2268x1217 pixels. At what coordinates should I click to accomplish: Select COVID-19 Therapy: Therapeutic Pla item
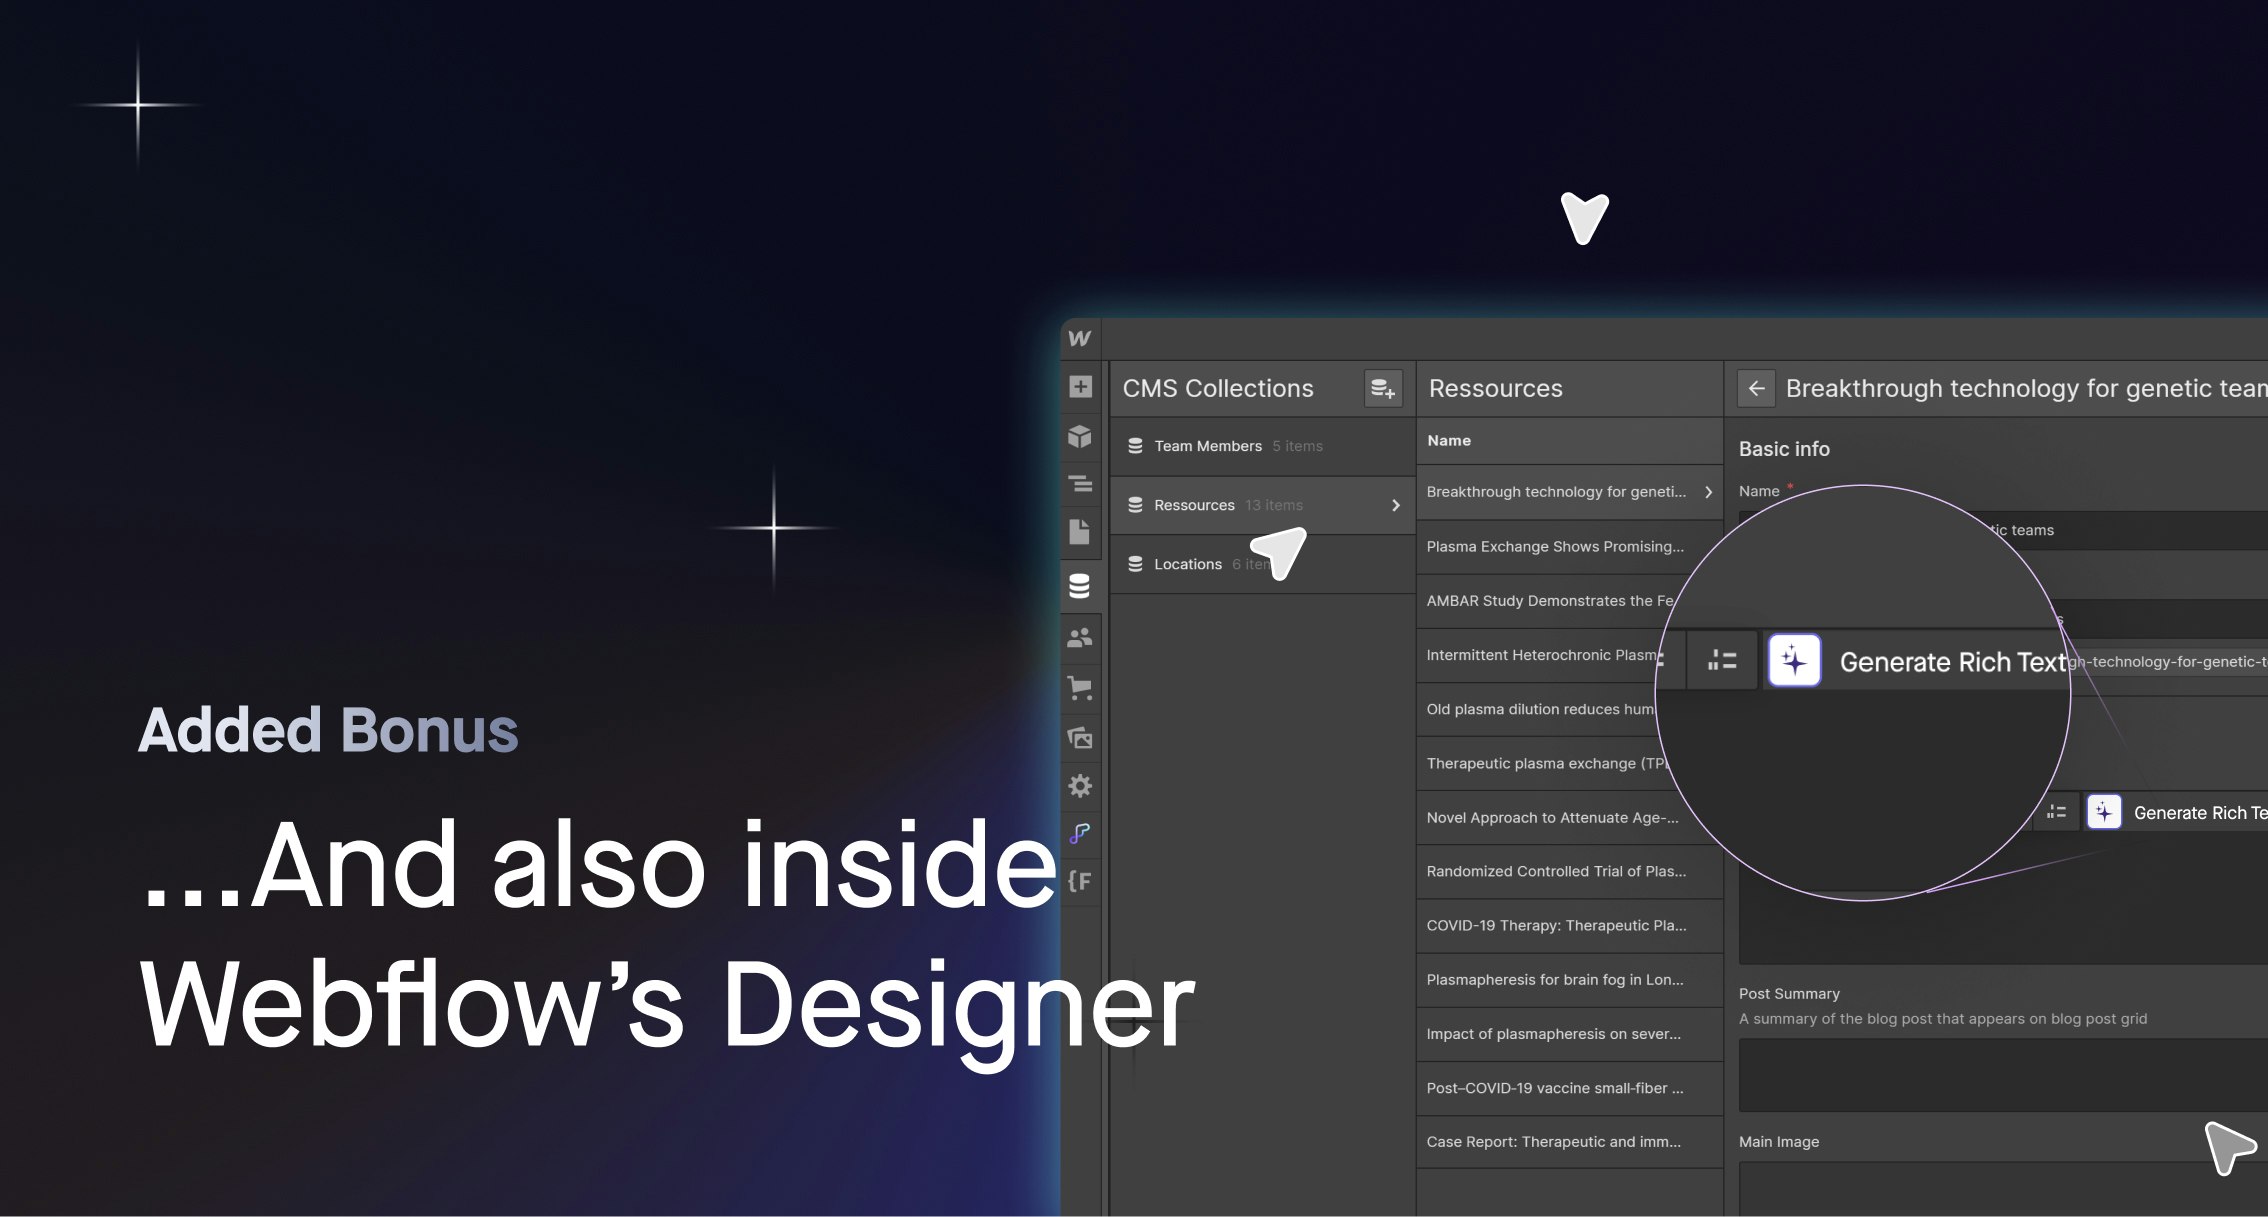click(x=1569, y=925)
